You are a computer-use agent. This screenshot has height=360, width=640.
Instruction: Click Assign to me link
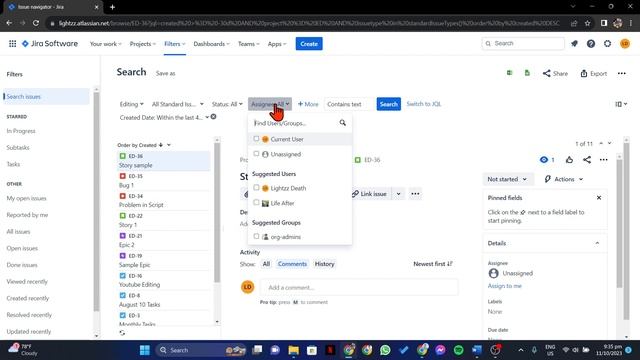(504, 286)
